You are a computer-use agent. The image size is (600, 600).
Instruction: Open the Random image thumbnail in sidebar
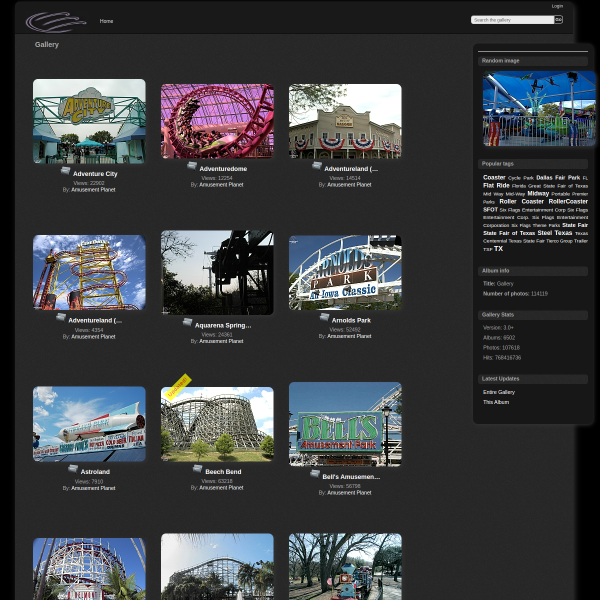539,109
